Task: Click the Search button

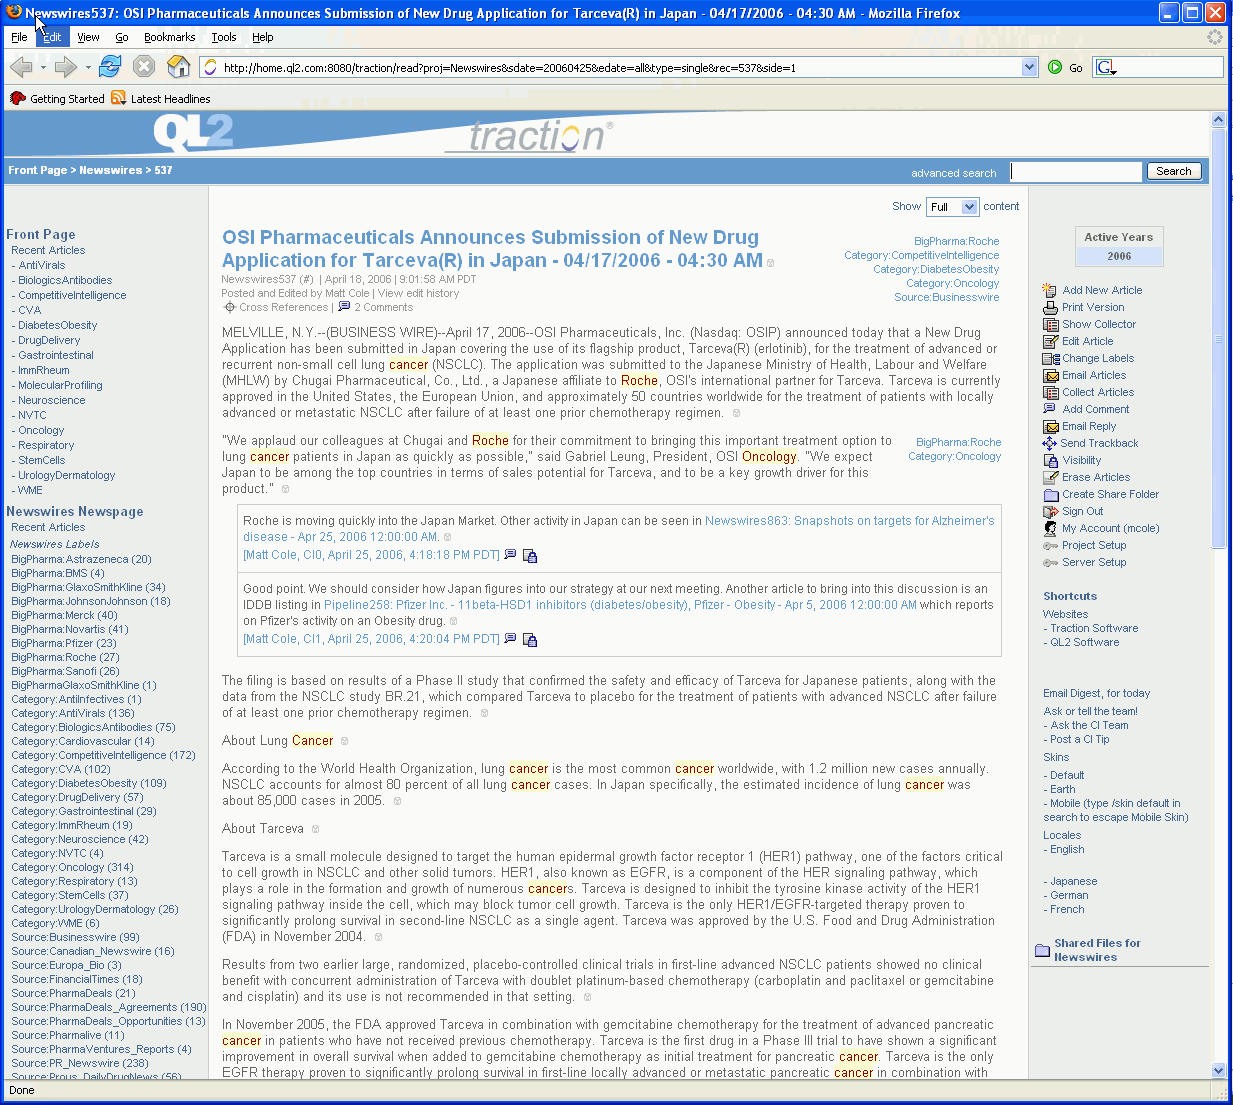Action: pos(1173,171)
